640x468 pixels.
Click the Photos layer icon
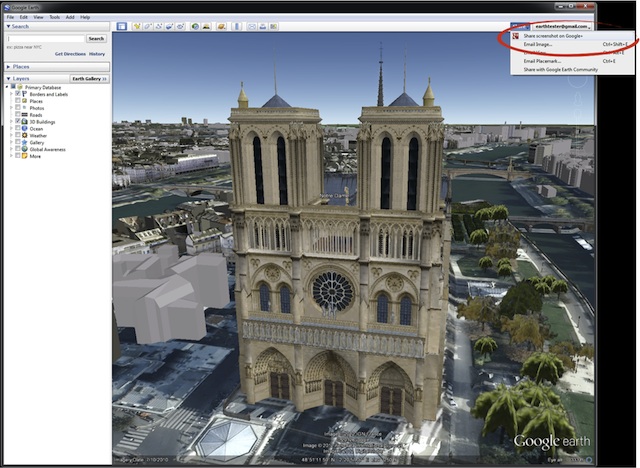24,108
